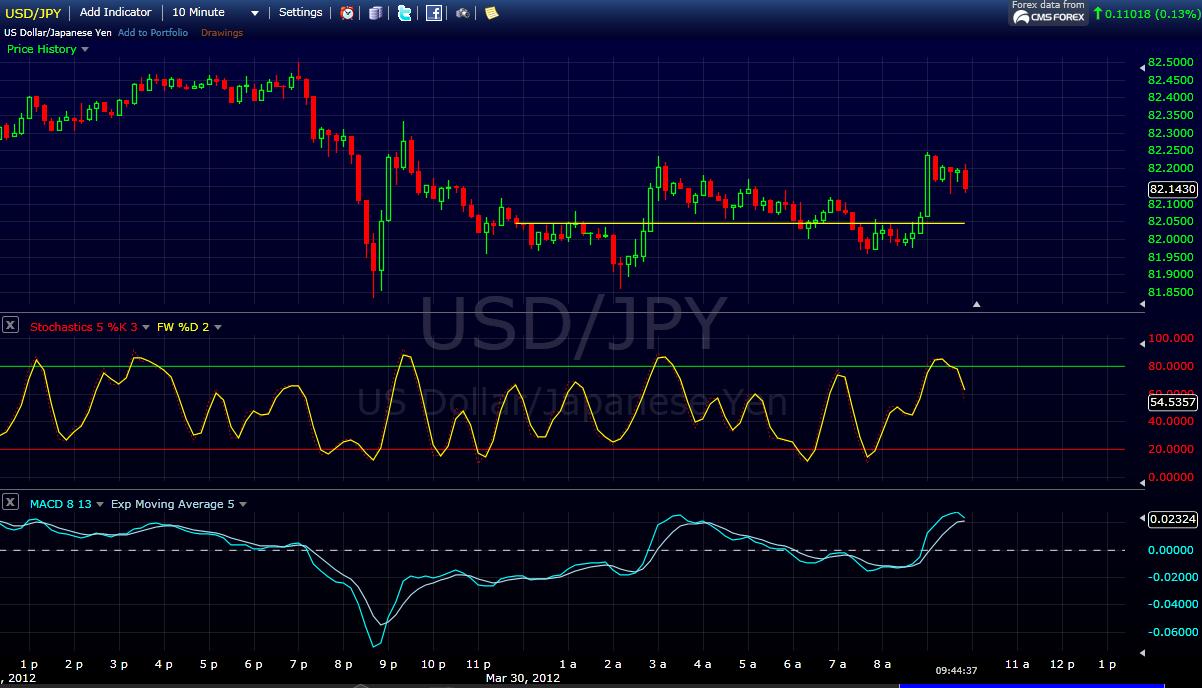The image size is (1202, 688).
Task: Click the 100.000 stochastic axis label
Action: point(1172,339)
